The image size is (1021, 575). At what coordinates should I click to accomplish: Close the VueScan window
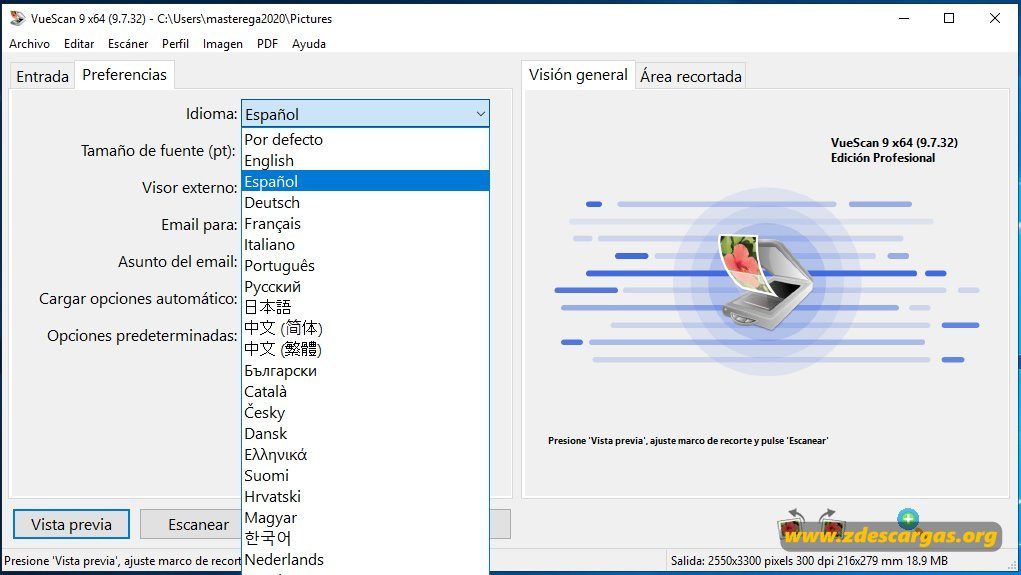(995, 18)
